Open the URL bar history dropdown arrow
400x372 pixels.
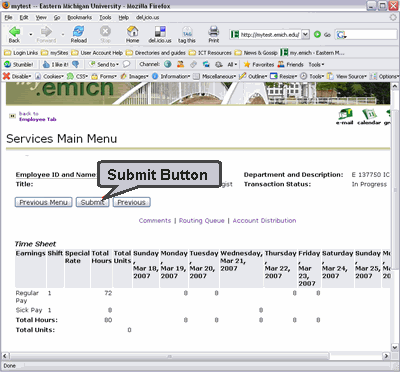(x=306, y=34)
